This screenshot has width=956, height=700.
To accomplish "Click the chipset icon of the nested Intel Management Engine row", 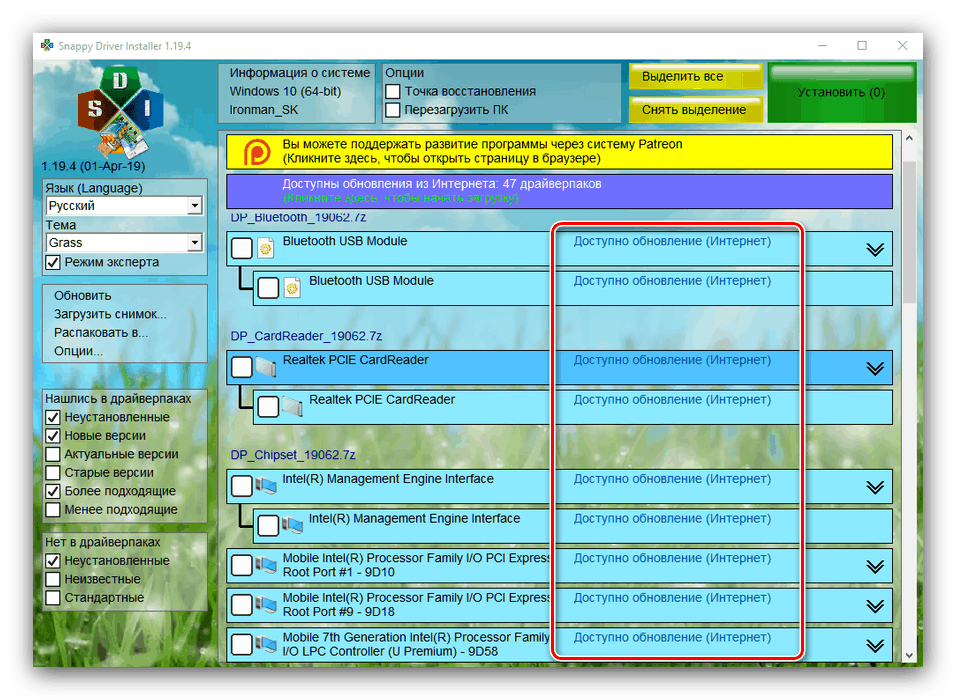I will point(293,526).
